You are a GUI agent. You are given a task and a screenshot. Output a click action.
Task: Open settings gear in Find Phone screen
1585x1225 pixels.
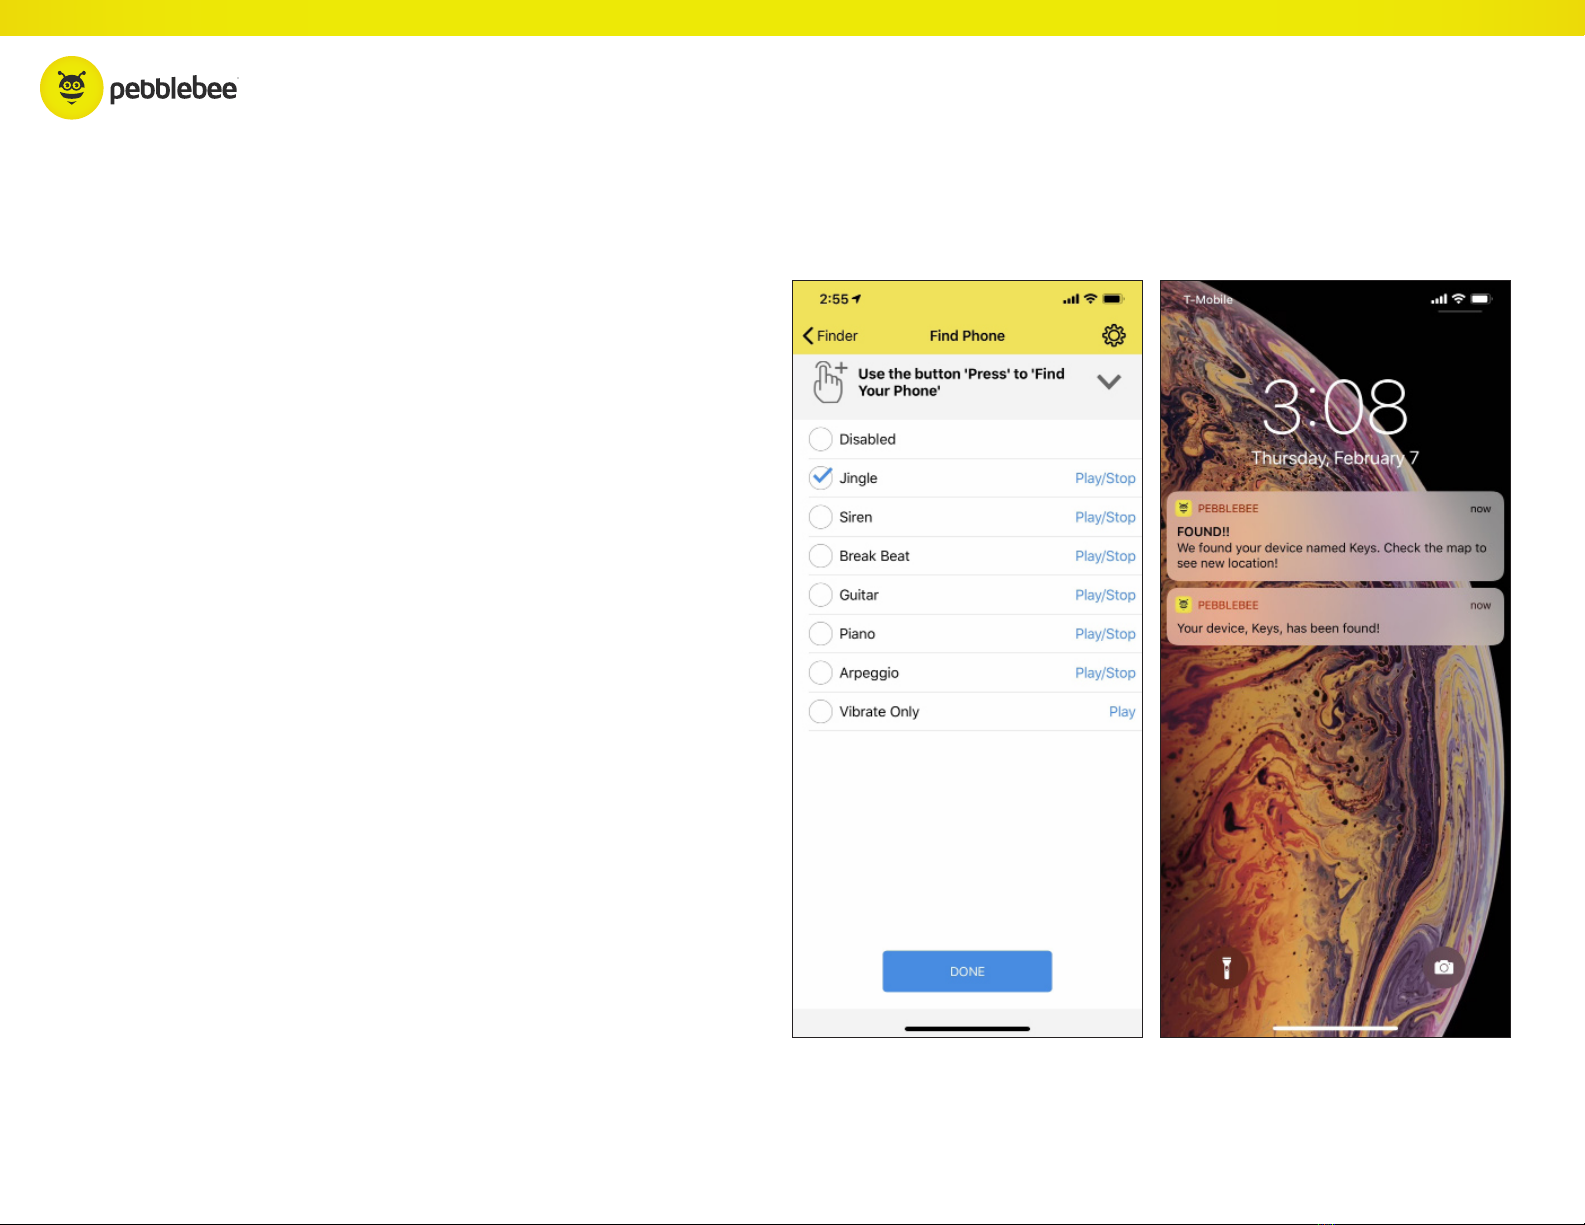(1113, 335)
